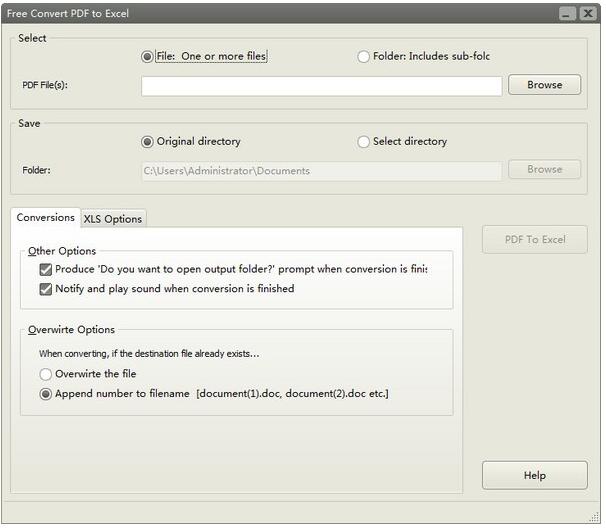Click the 'Folder:' label

tap(36, 170)
